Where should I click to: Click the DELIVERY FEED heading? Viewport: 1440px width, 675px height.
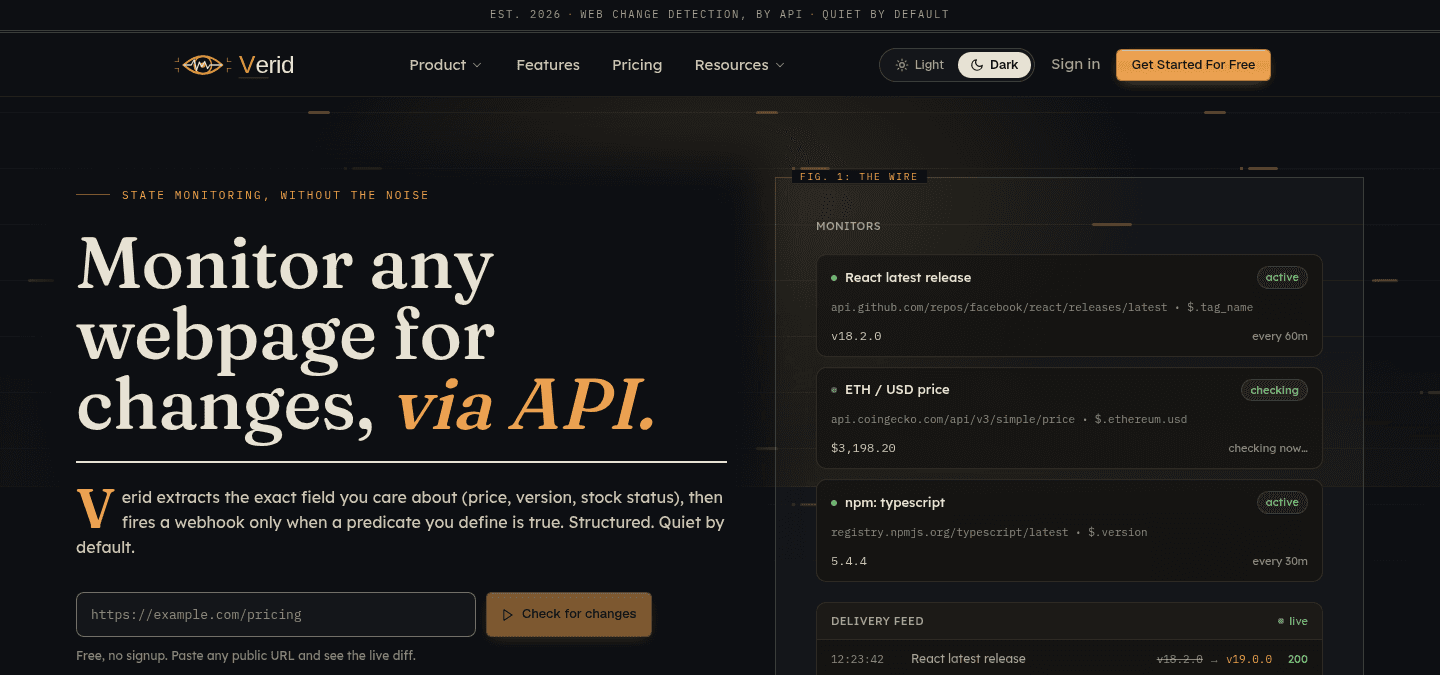(x=877, y=621)
